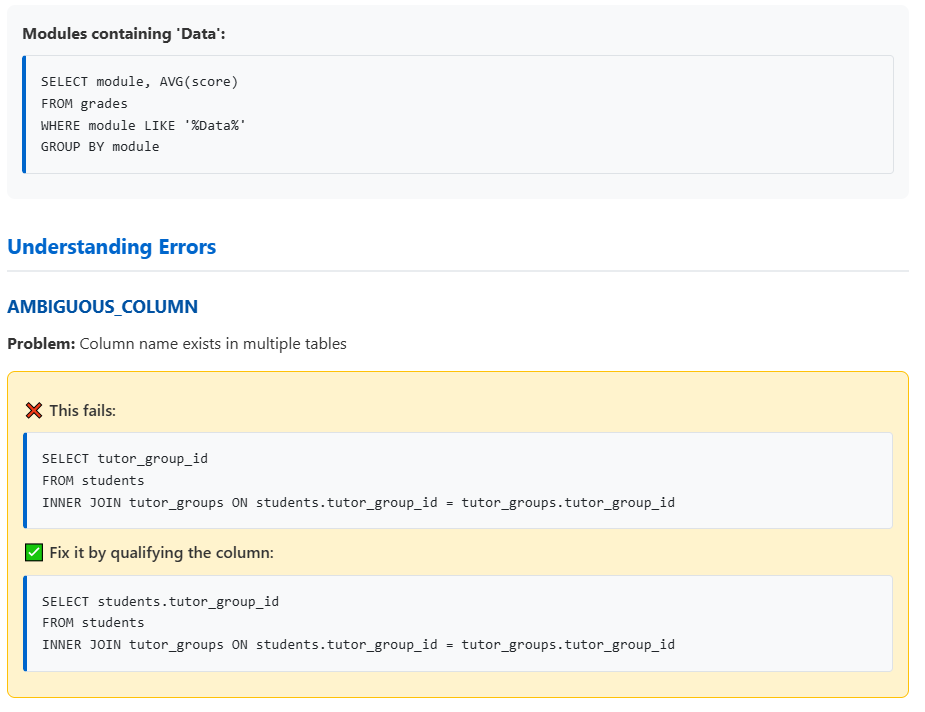Click the 'GROUP BY module' code line
The width and height of the screenshot is (925, 712).
point(100,146)
